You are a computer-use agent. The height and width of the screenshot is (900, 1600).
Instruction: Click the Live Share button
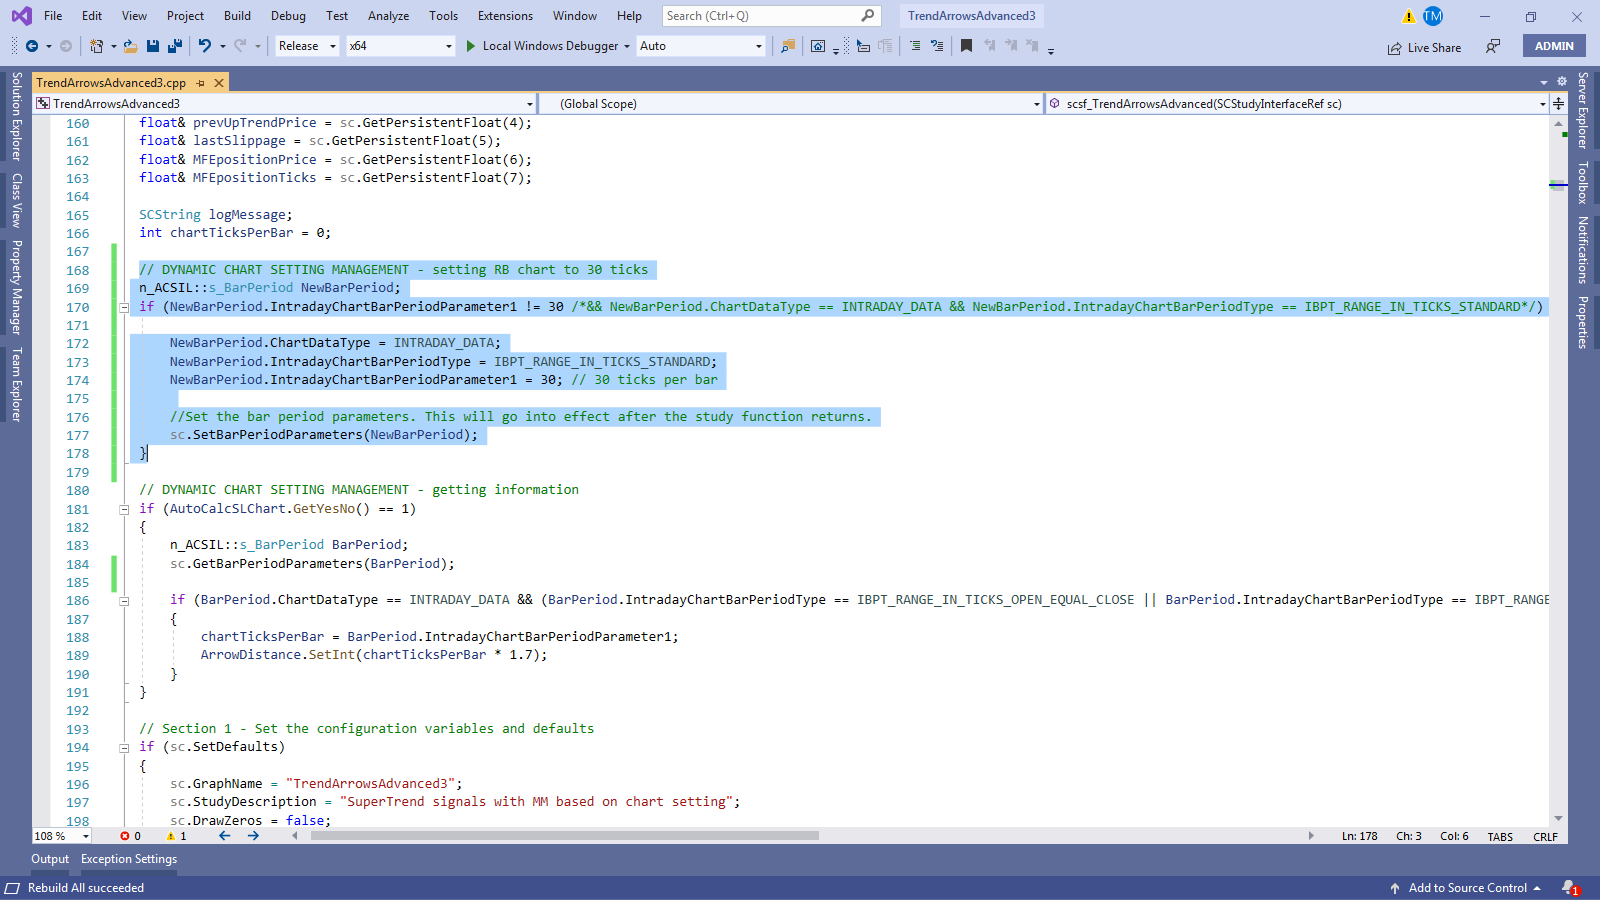1424,48
